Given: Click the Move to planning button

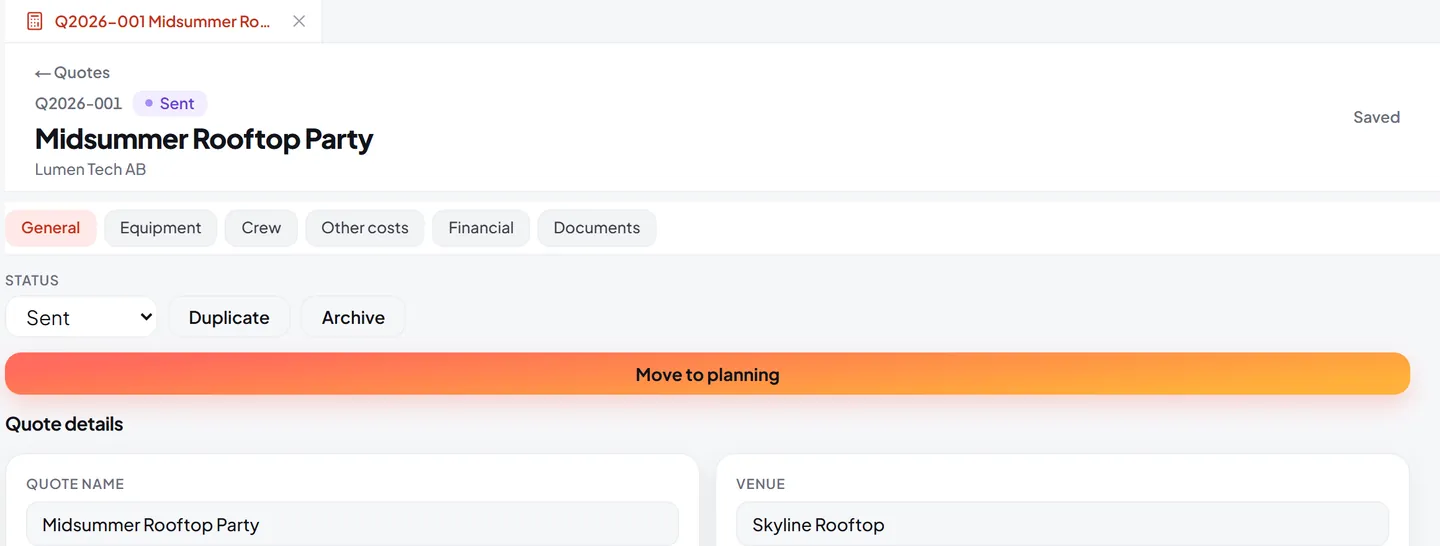Looking at the screenshot, I should tap(708, 374).
